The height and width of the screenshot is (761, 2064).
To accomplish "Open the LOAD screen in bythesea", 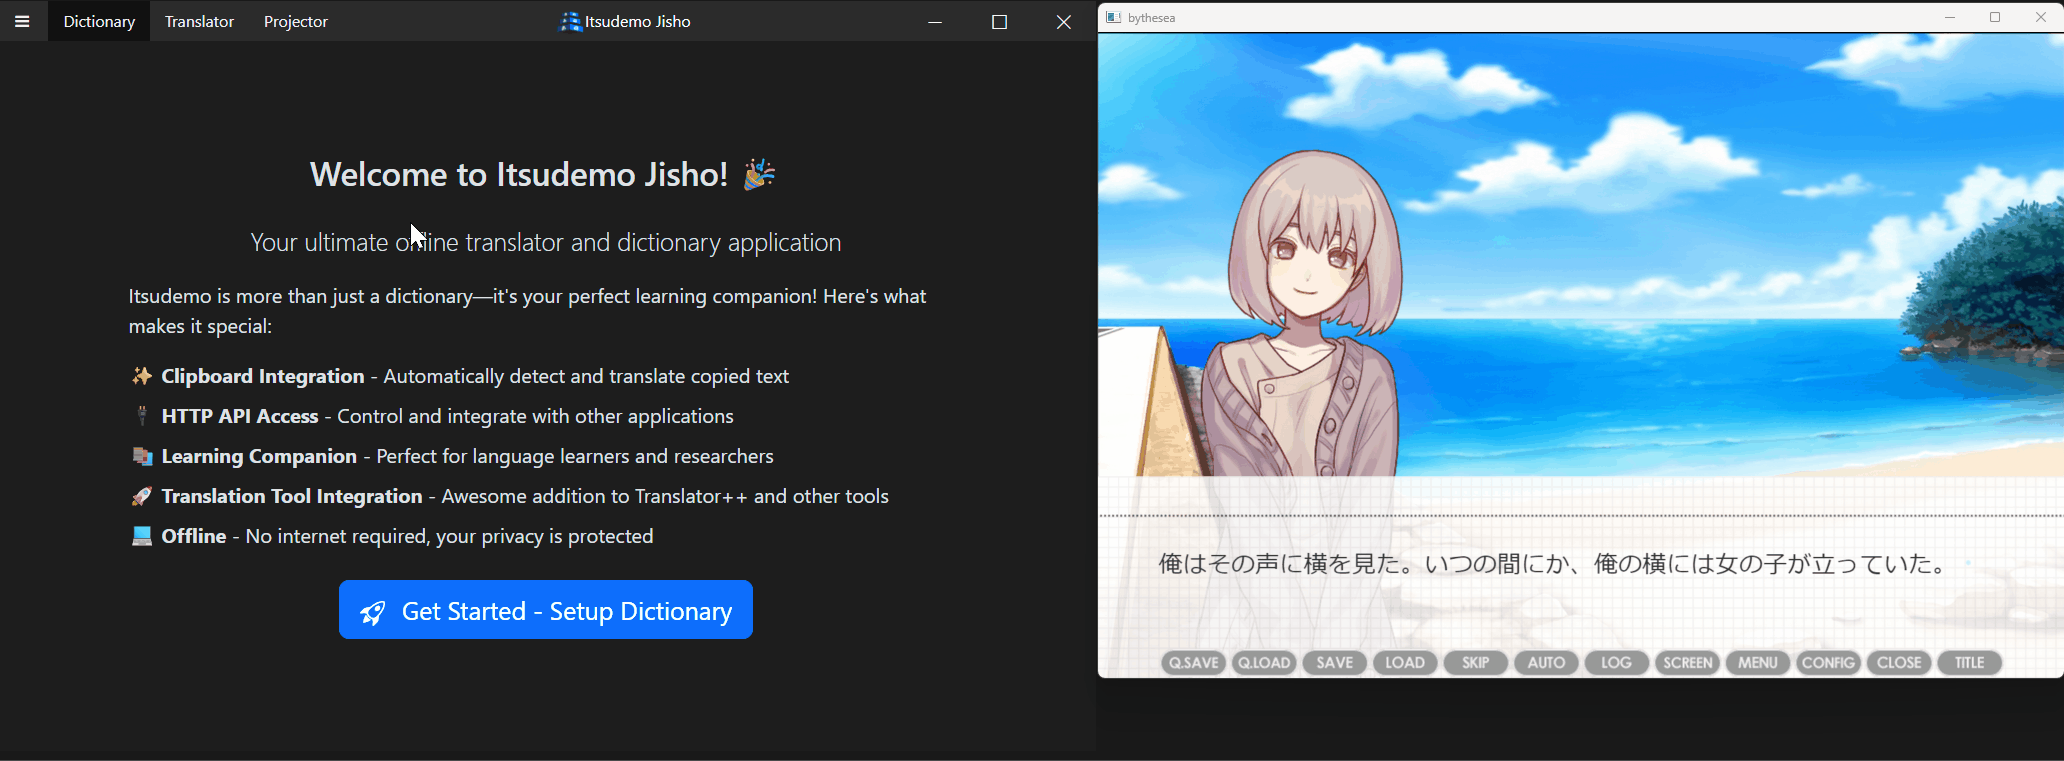I will coord(1405,663).
